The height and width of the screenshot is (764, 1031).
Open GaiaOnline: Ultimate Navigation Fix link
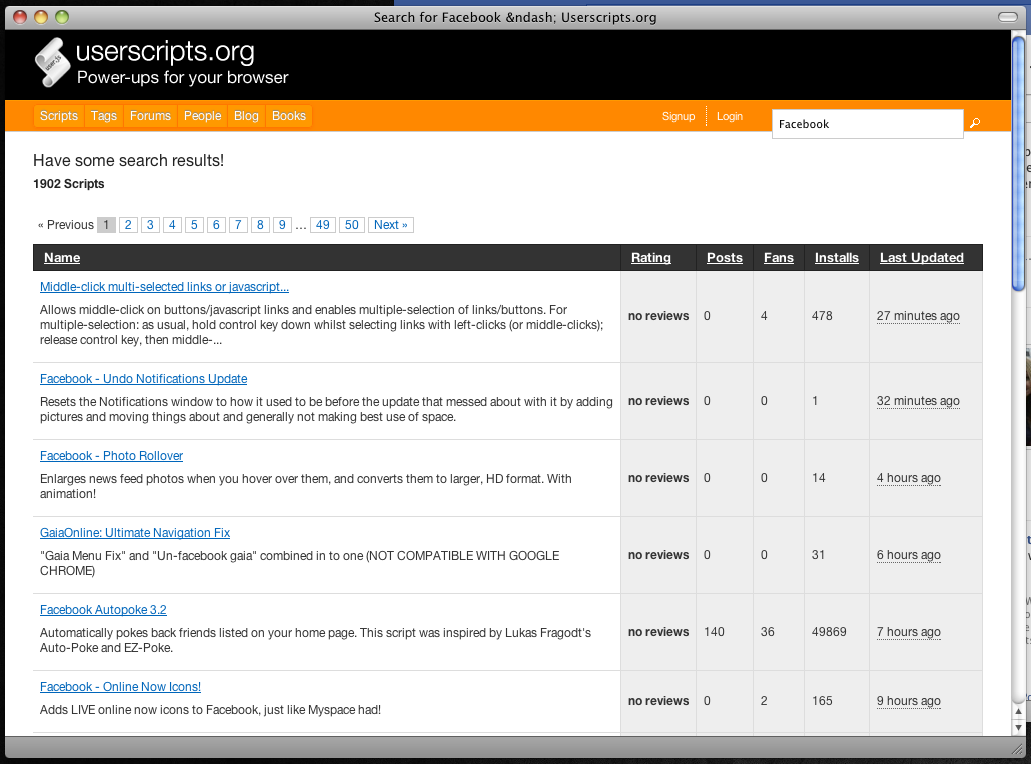[x=135, y=533]
